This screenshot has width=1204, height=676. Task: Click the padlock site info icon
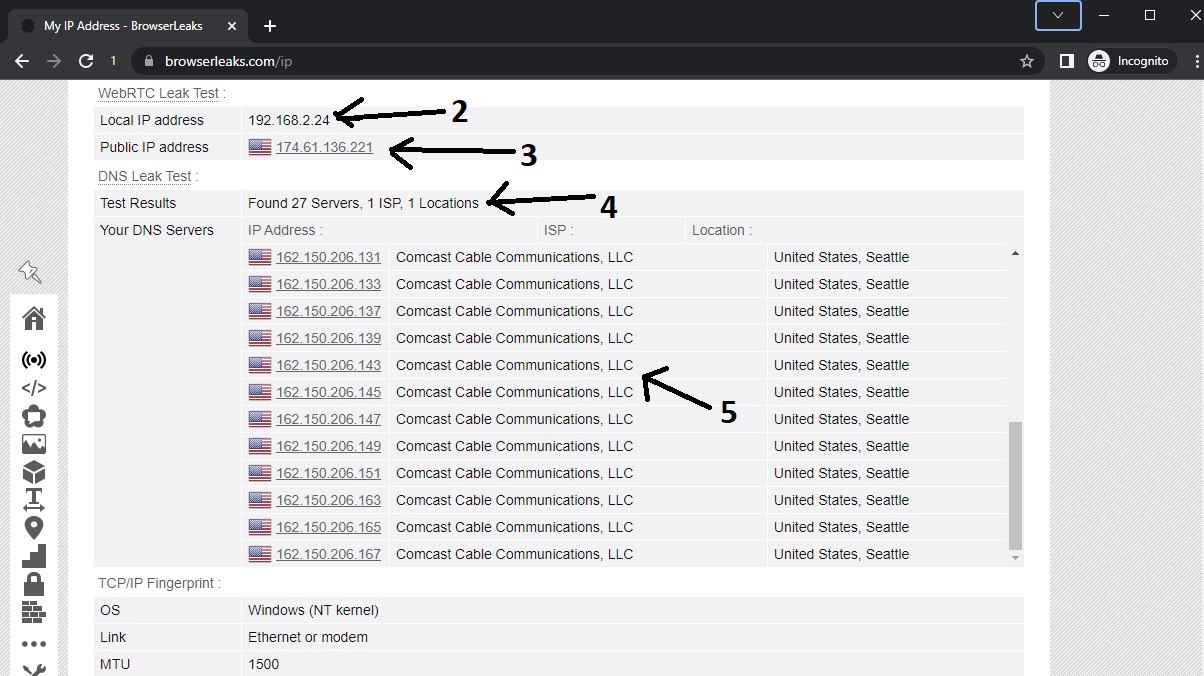click(x=149, y=61)
